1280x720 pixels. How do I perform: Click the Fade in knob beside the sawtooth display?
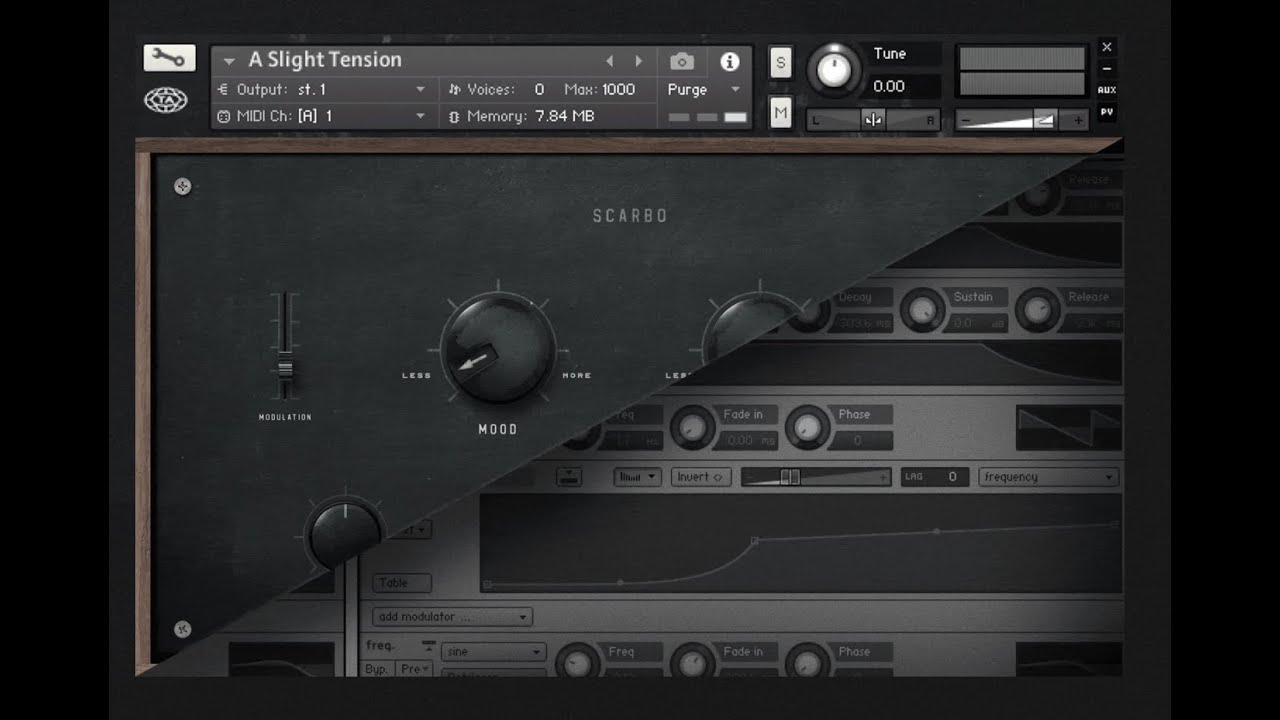coord(691,428)
